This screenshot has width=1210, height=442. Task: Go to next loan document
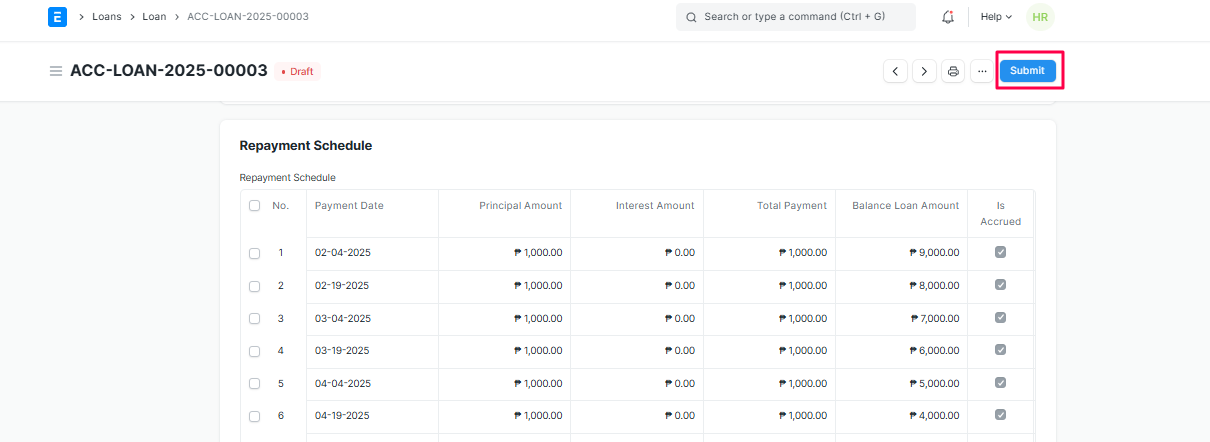pyautogui.click(x=924, y=71)
